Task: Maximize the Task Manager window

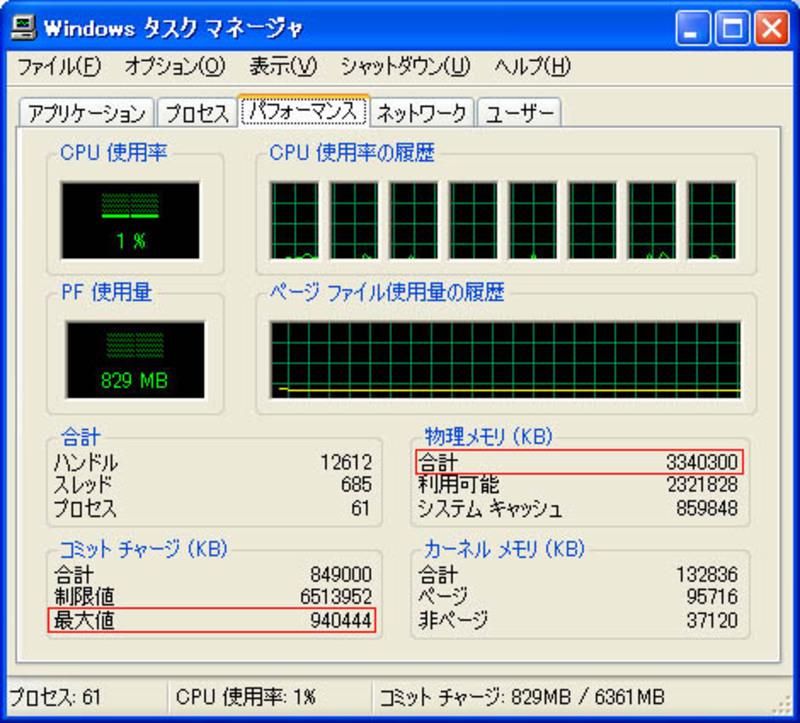Action: pos(732,28)
